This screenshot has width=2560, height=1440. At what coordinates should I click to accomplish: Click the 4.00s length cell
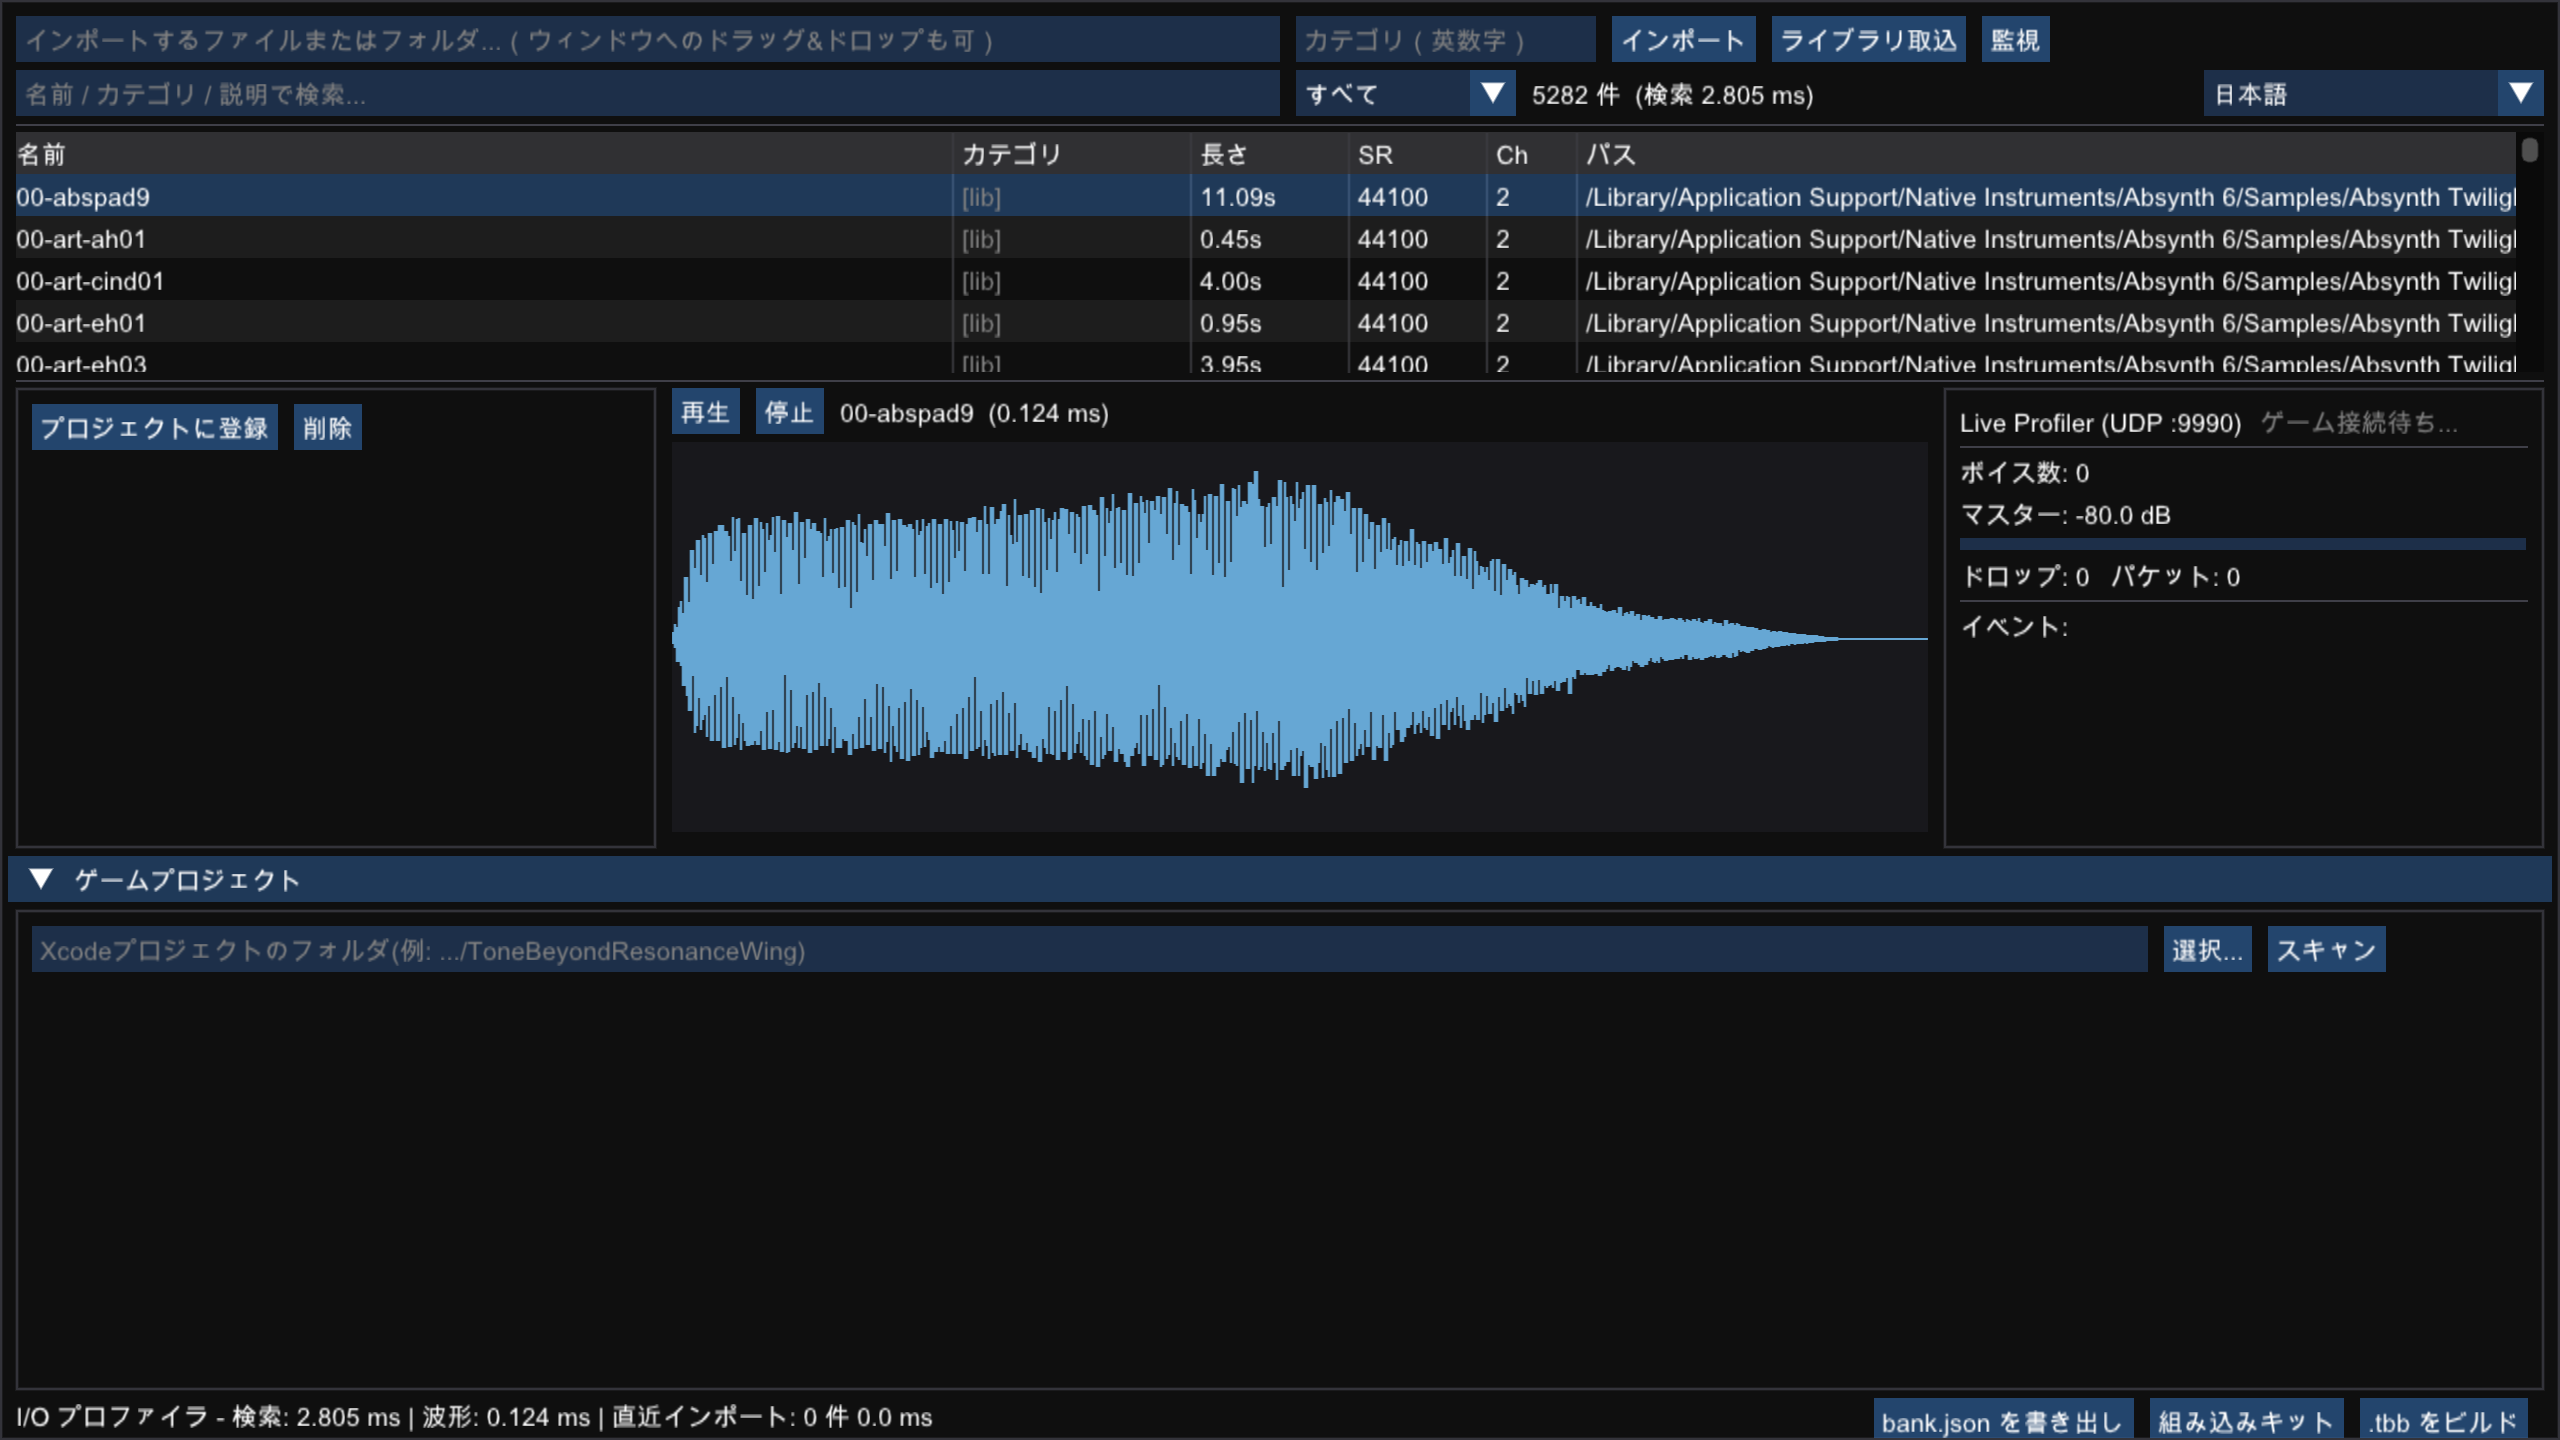(x=1230, y=281)
